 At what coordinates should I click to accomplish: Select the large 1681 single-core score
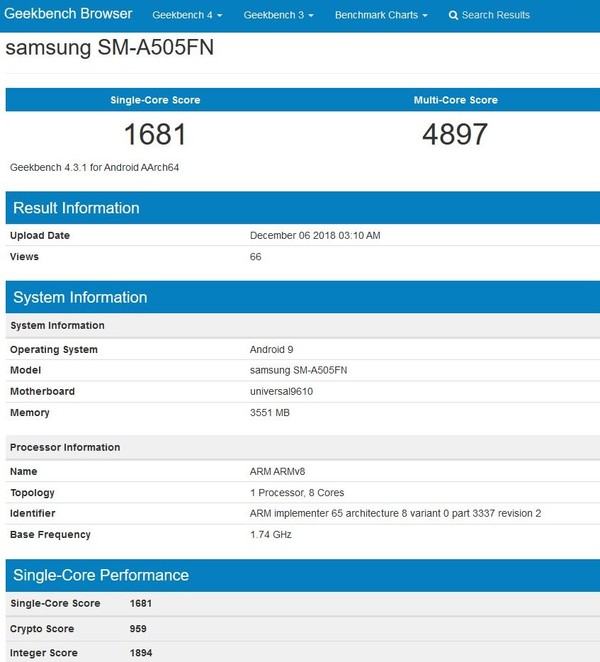pos(155,134)
